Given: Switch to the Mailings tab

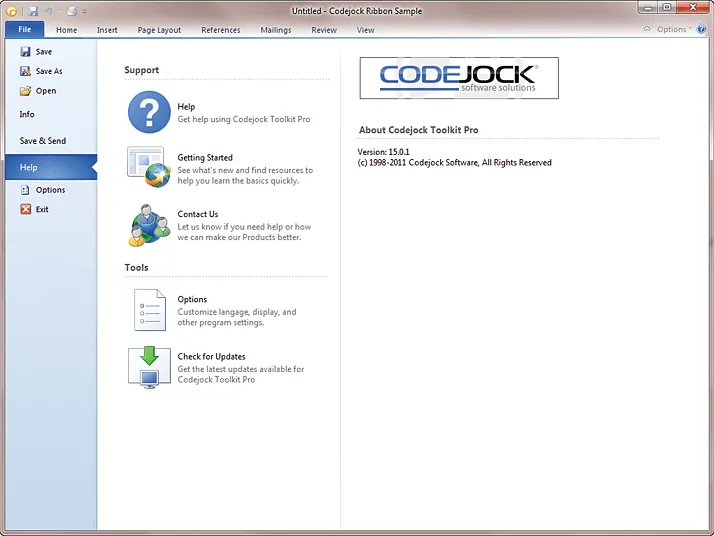Looking at the screenshot, I should [275, 30].
